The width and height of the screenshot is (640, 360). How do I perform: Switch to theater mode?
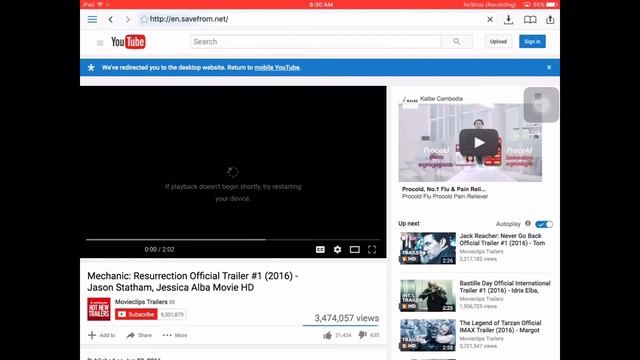pos(355,249)
